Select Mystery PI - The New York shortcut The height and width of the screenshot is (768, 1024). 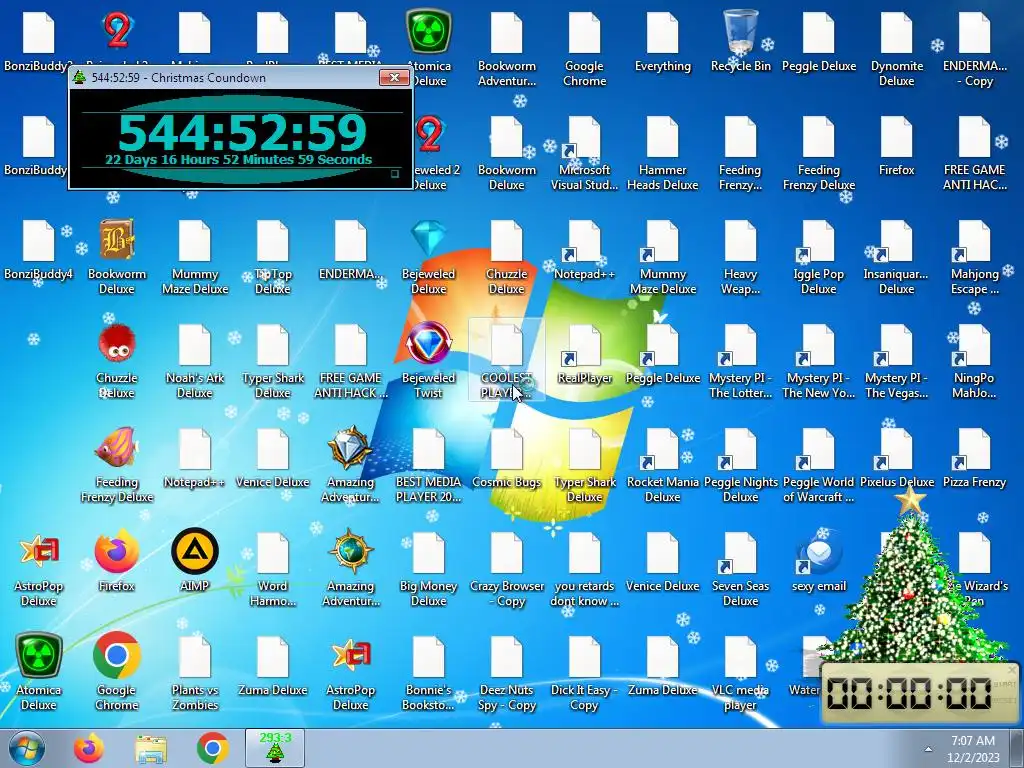819,361
